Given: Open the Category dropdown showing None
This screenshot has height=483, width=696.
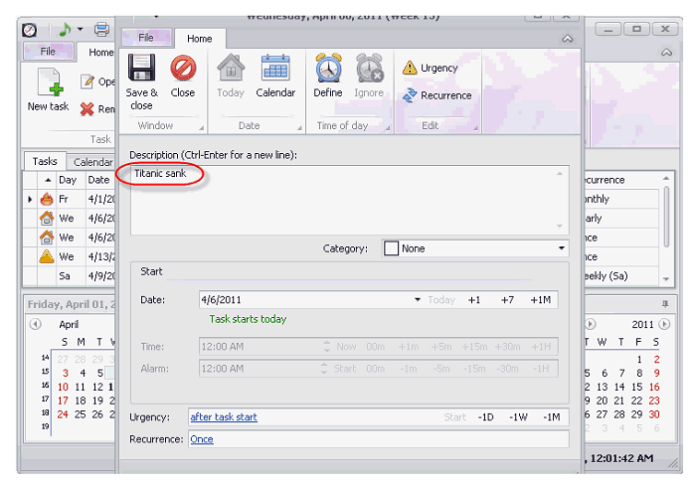Looking at the screenshot, I should click(561, 249).
